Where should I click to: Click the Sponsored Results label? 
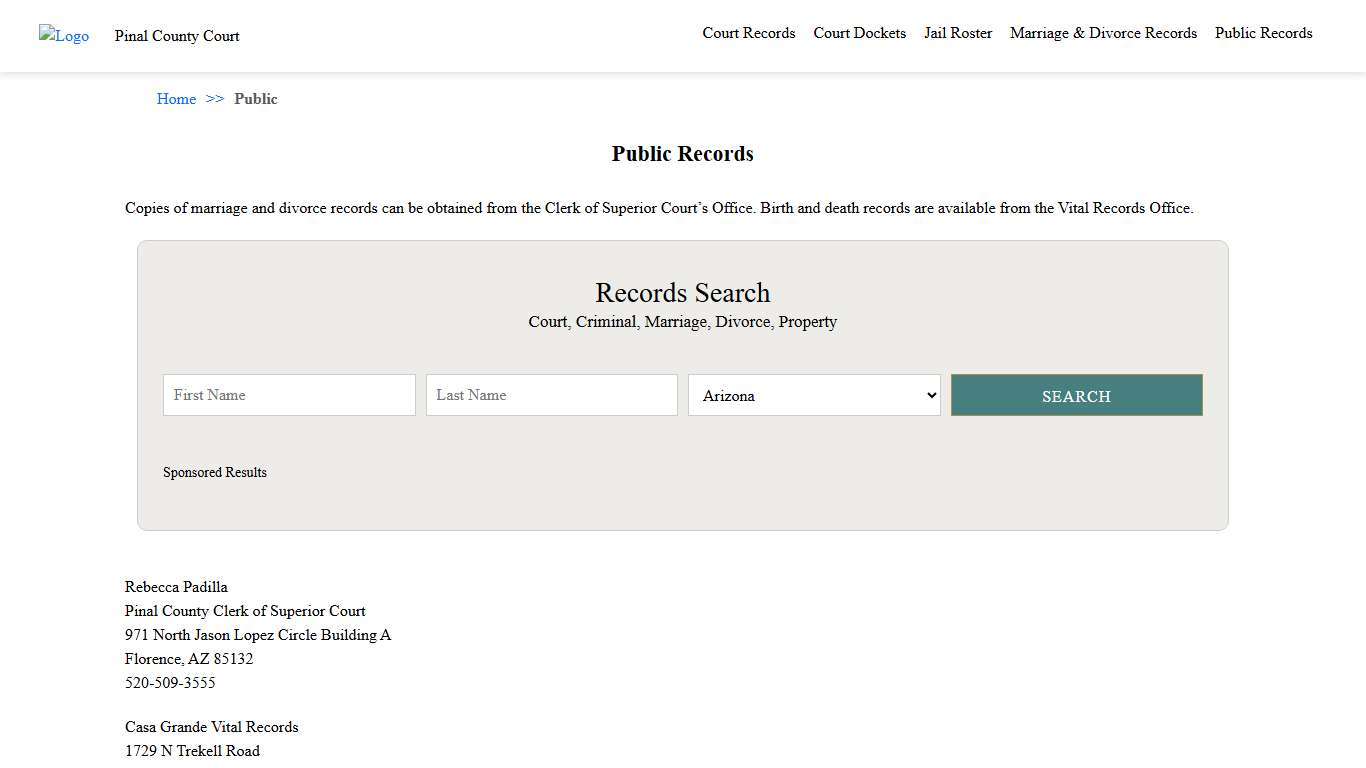(215, 472)
